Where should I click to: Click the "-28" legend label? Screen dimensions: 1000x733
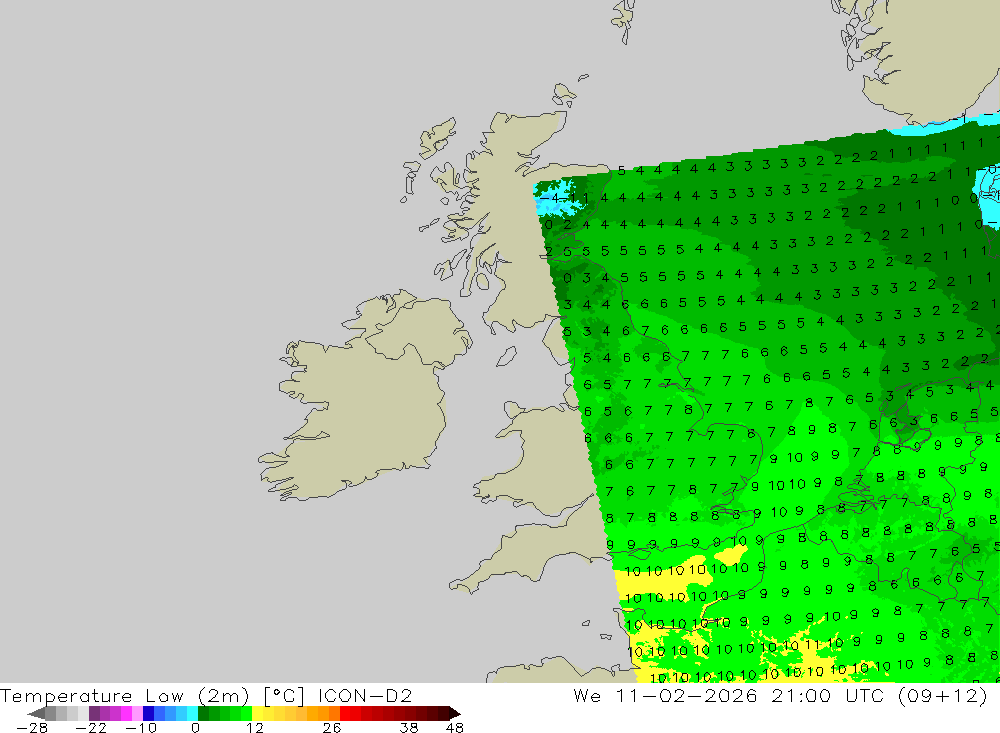point(32,727)
